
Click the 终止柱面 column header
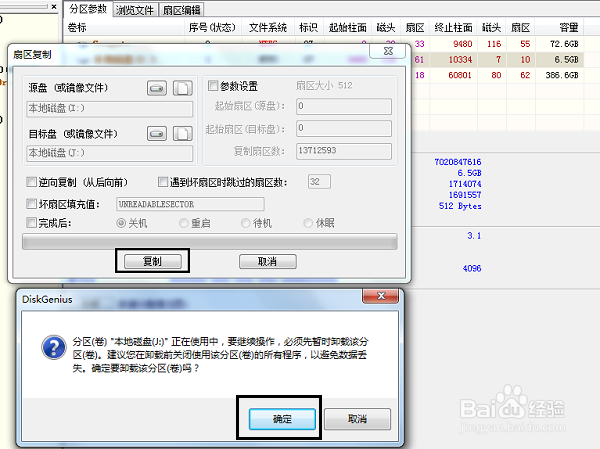(x=453, y=27)
